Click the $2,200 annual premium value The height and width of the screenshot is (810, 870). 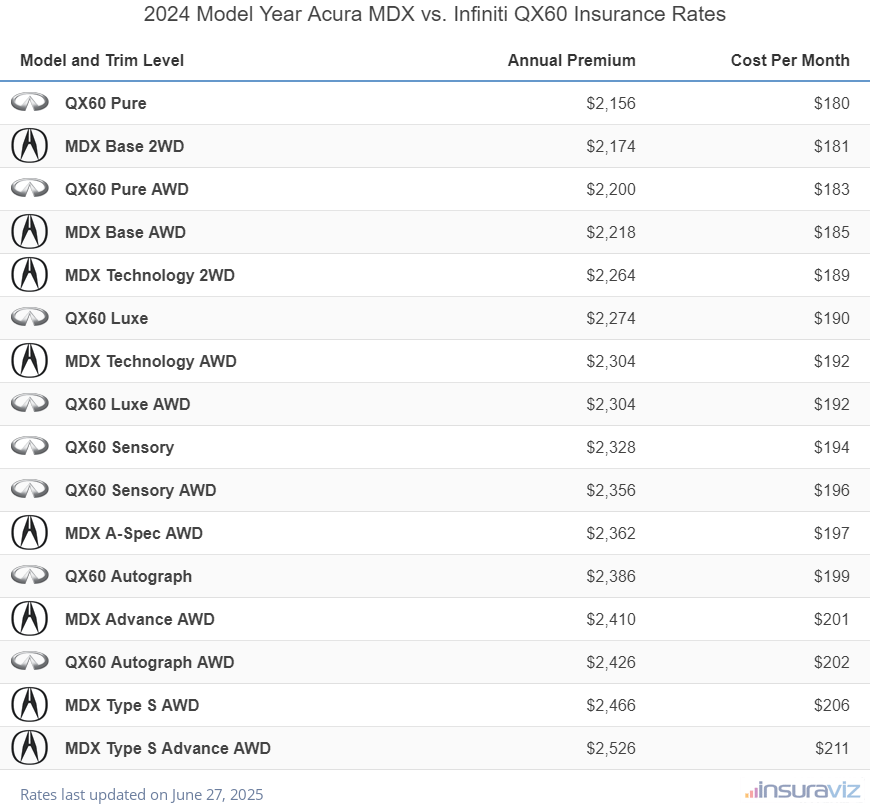tap(611, 189)
